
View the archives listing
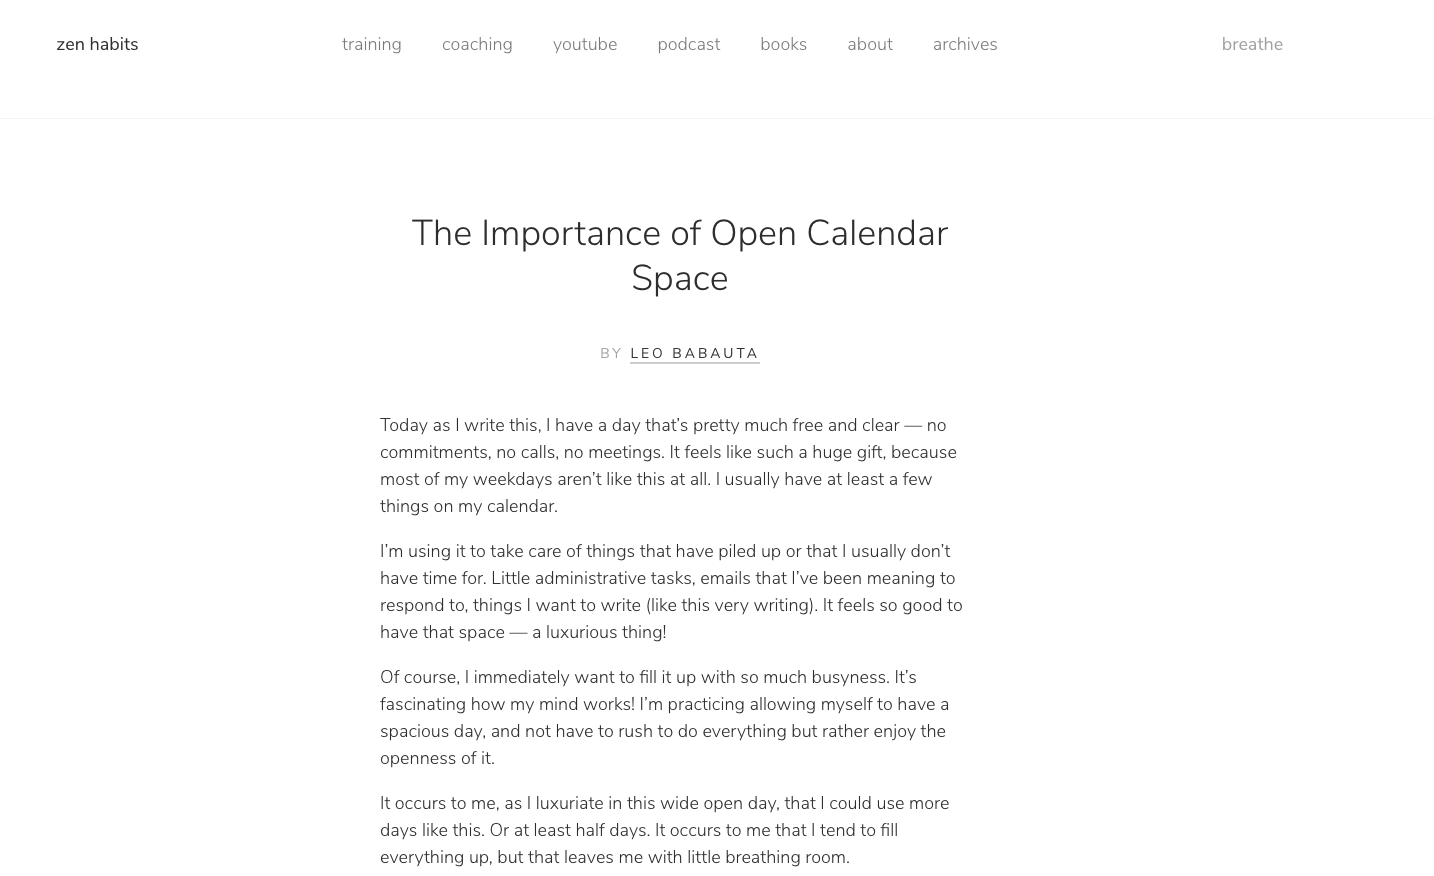pyautogui.click(x=964, y=44)
